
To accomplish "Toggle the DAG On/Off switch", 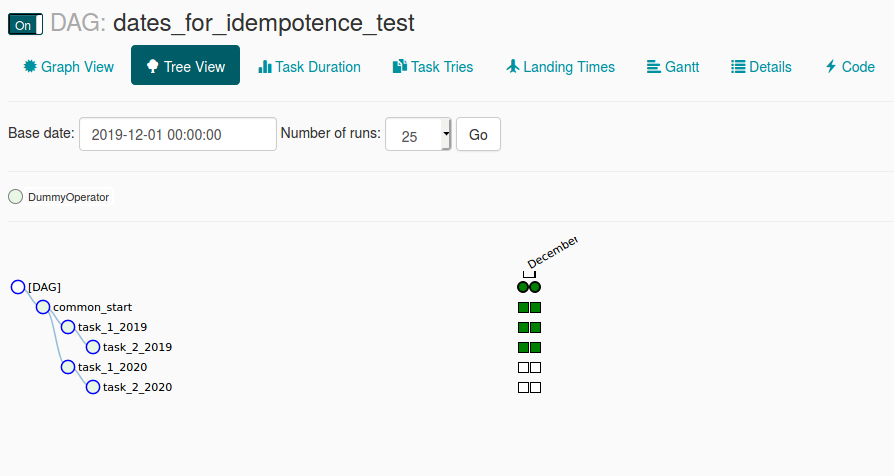I will click(x=25, y=25).
